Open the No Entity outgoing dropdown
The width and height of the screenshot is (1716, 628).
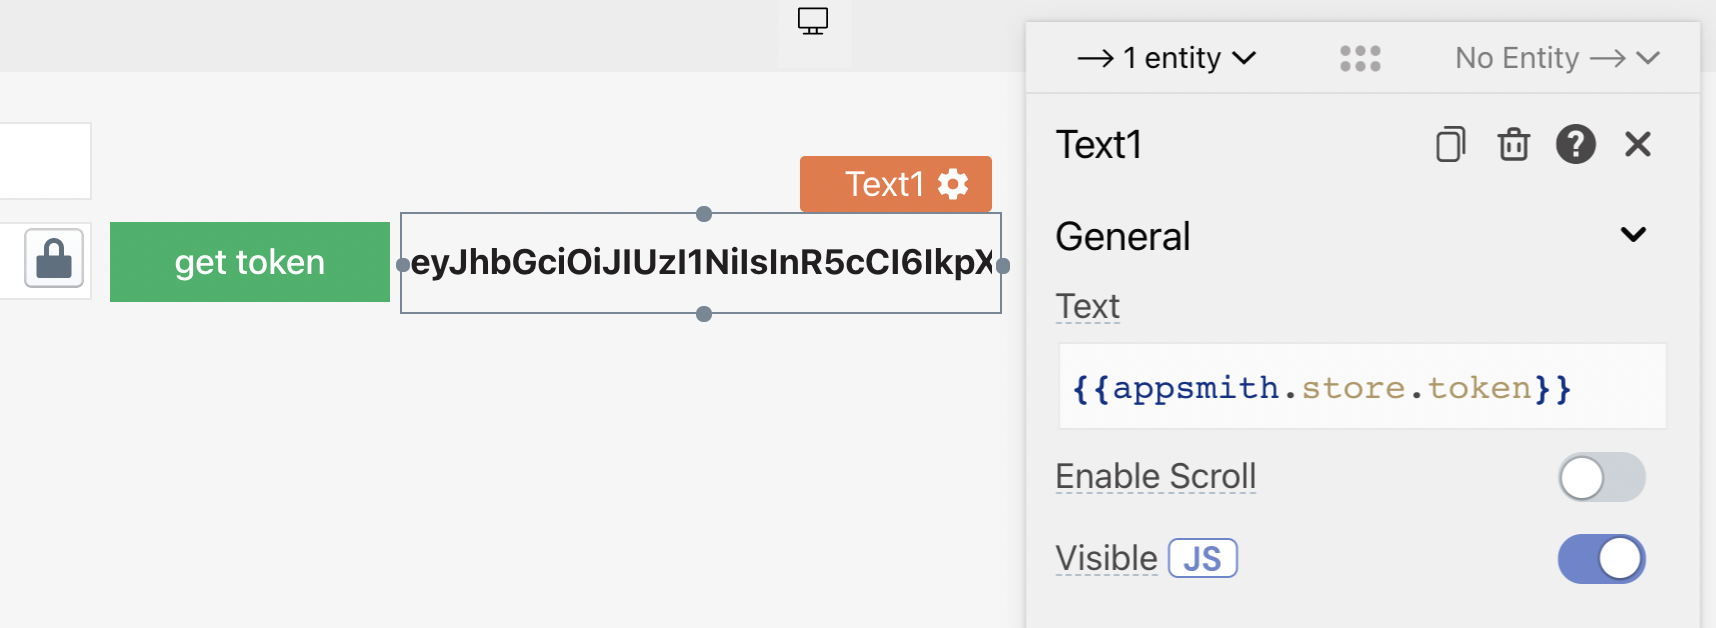[x=1557, y=58]
